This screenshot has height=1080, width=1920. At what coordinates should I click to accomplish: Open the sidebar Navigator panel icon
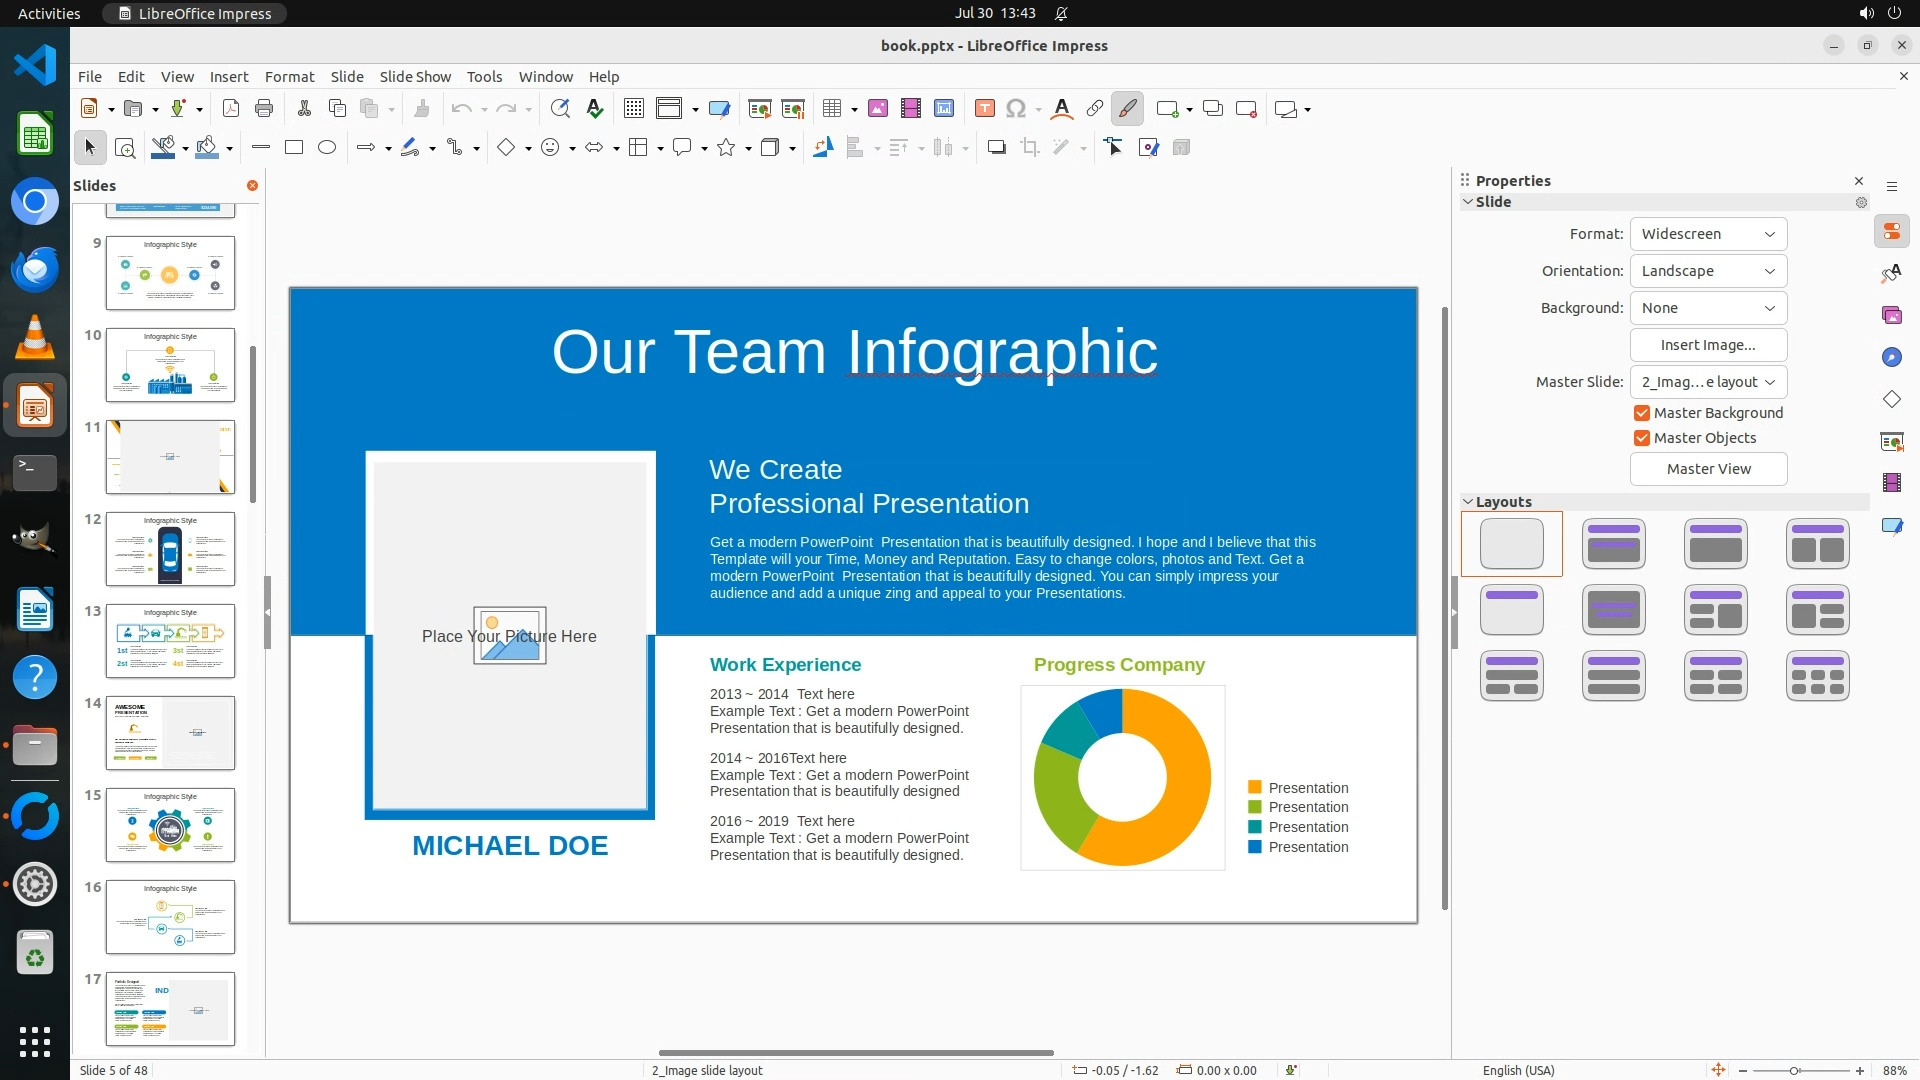(x=1892, y=357)
